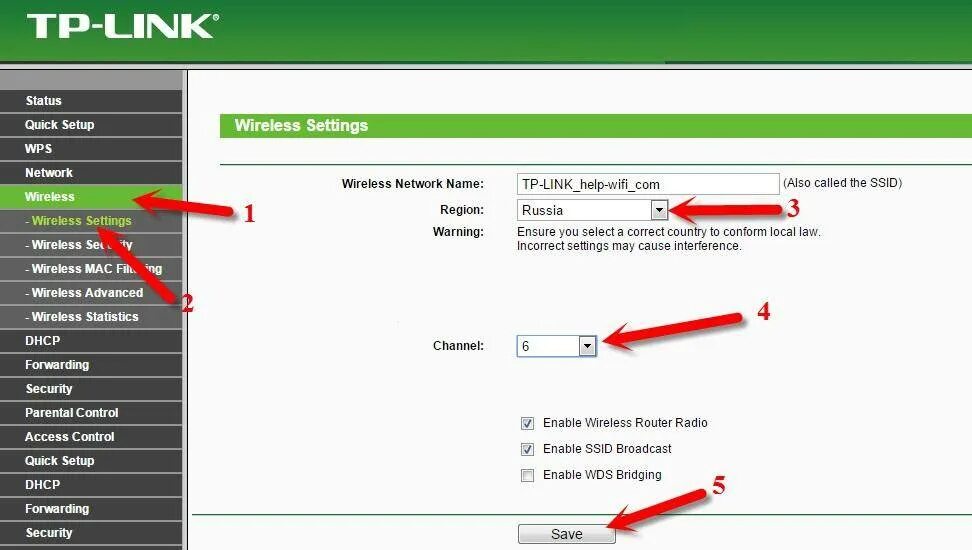Screen dimensions: 972x550
Task: Open Quick Setup listed under Status
Action: point(91,125)
